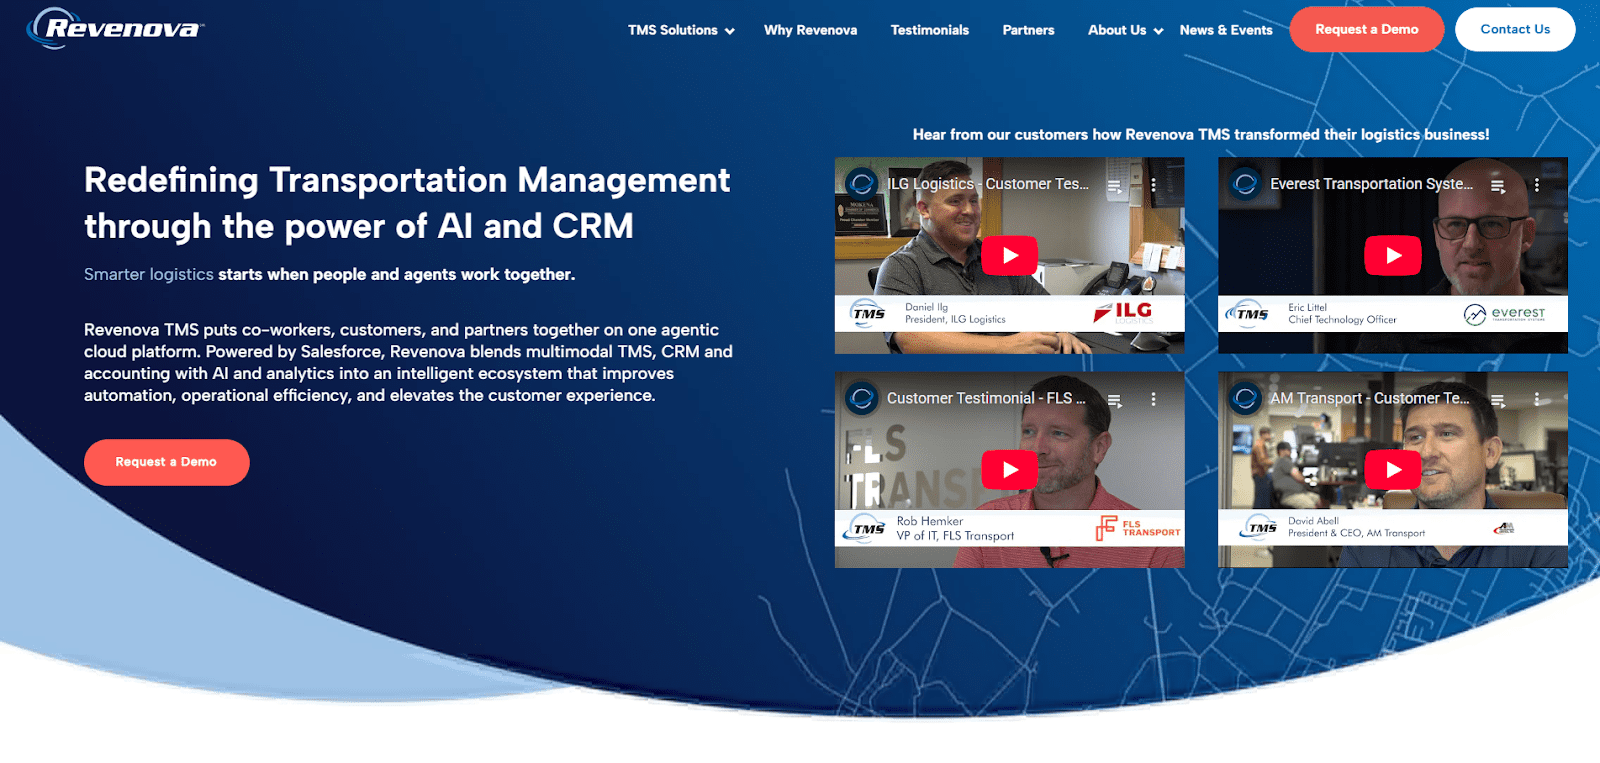Play the ILG Logistics testimonial video
Screen dimensions: 1600x763
pyautogui.click(x=1009, y=255)
